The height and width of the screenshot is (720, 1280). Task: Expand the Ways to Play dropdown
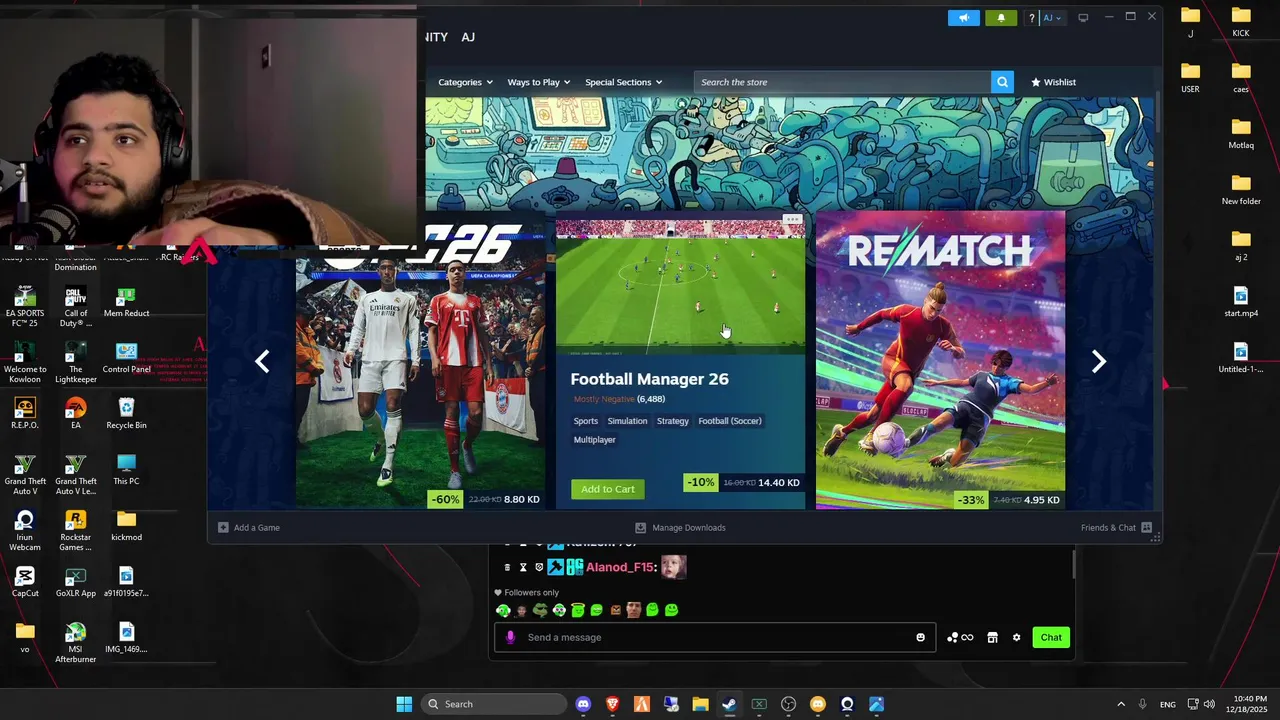coord(539,82)
